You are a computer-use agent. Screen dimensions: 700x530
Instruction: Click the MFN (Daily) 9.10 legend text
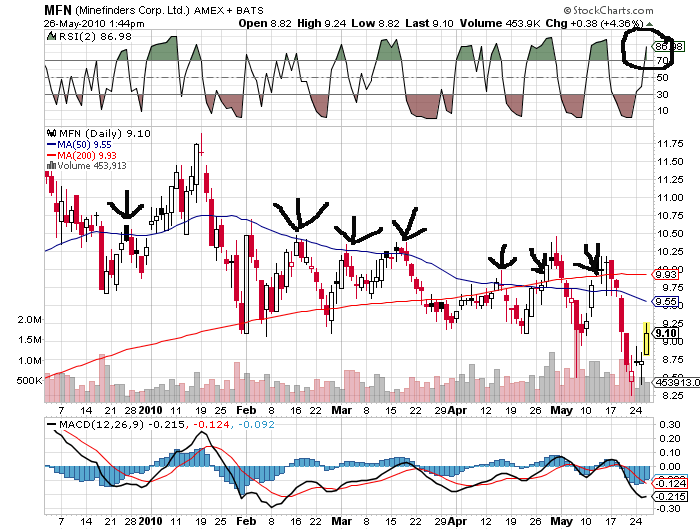tap(105, 133)
